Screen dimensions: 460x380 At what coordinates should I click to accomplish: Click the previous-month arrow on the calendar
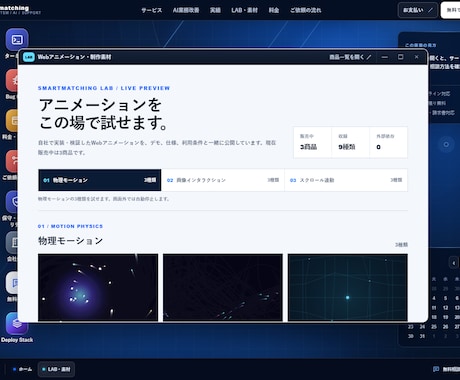point(454,263)
